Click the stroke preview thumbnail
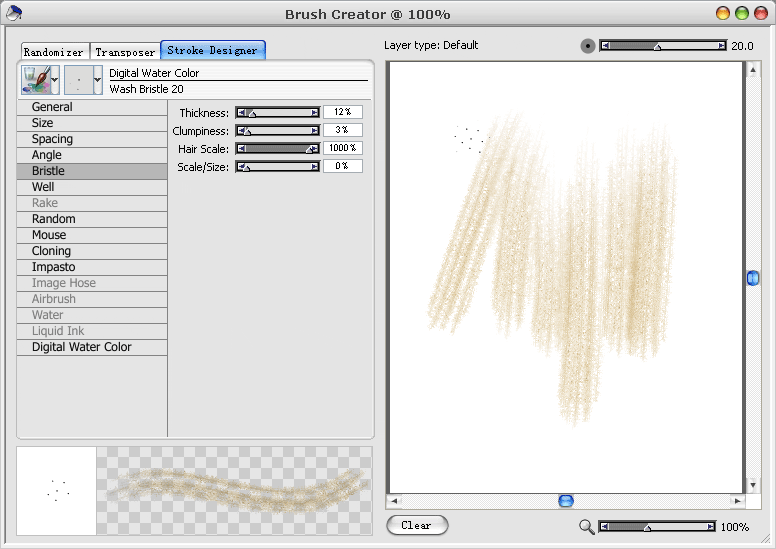 [x=234, y=491]
